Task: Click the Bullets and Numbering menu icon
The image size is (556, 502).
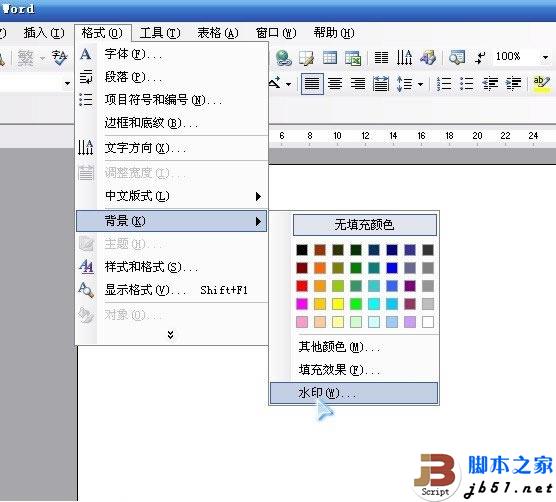Action: click(x=85, y=100)
